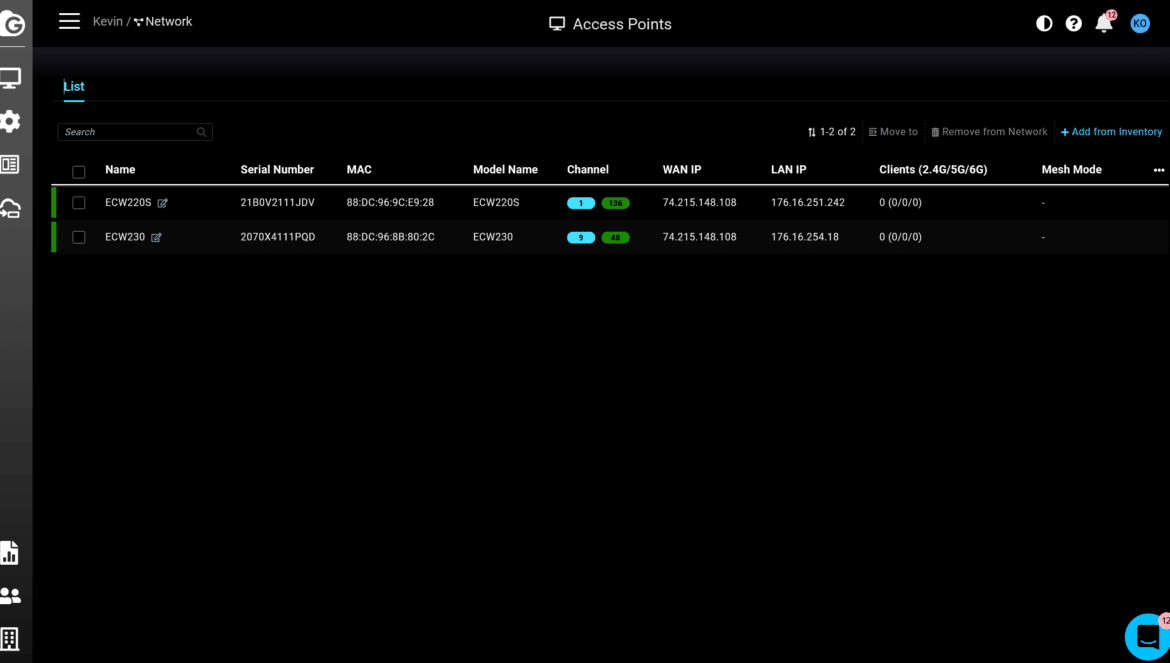The width and height of the screenshot is (1170, 663).
Task: Click LAN IP 176.16.251.242
Action: point(808,203)
